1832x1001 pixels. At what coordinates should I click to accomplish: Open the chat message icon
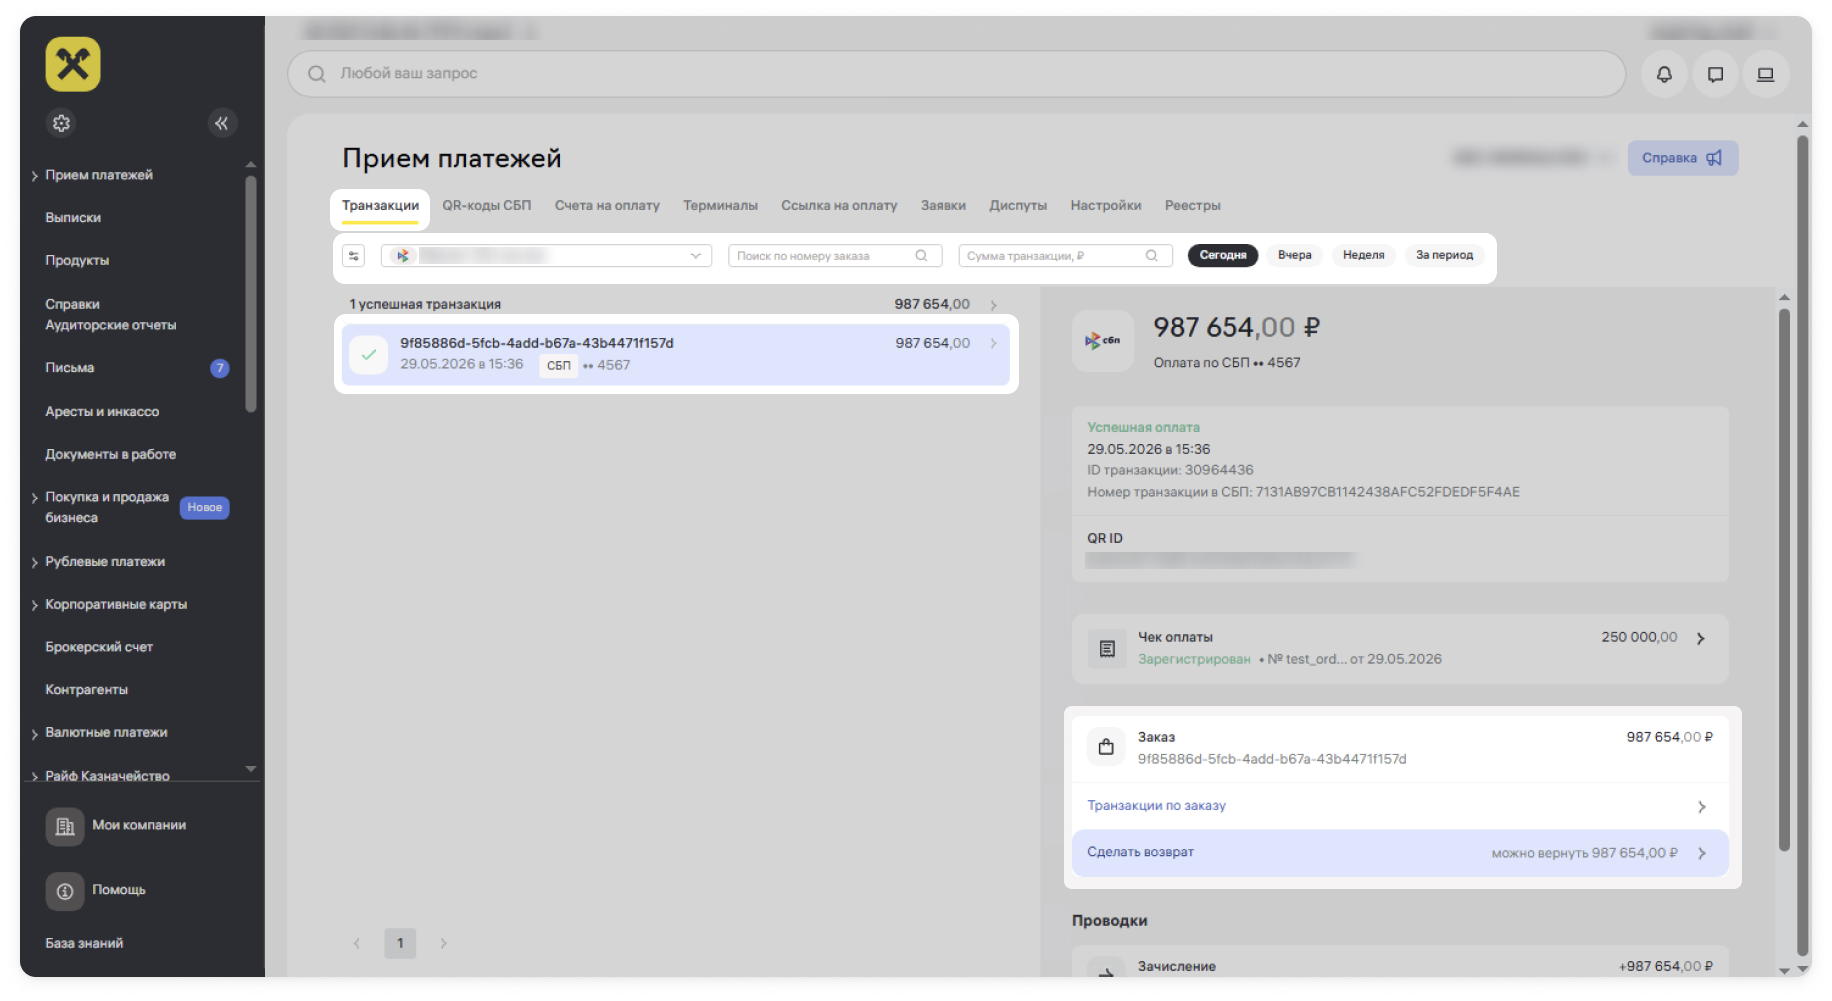(1715, 74)
